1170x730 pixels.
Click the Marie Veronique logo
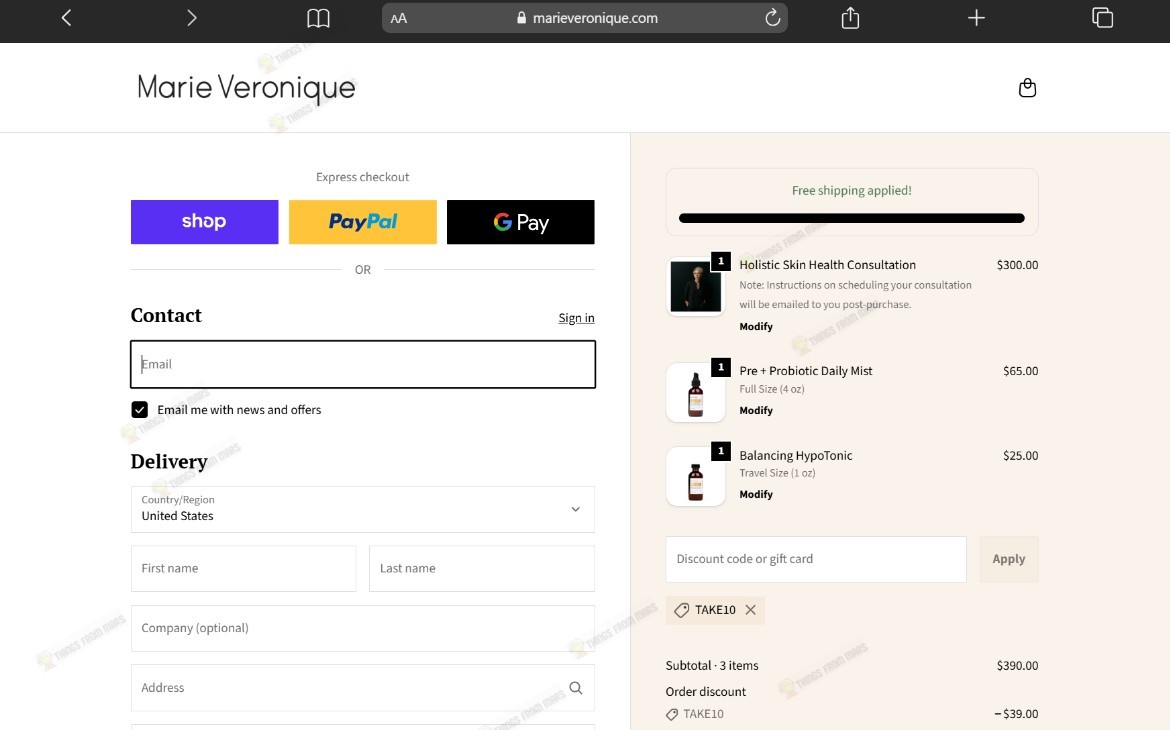pyautogui.click(x=246, y=88)
